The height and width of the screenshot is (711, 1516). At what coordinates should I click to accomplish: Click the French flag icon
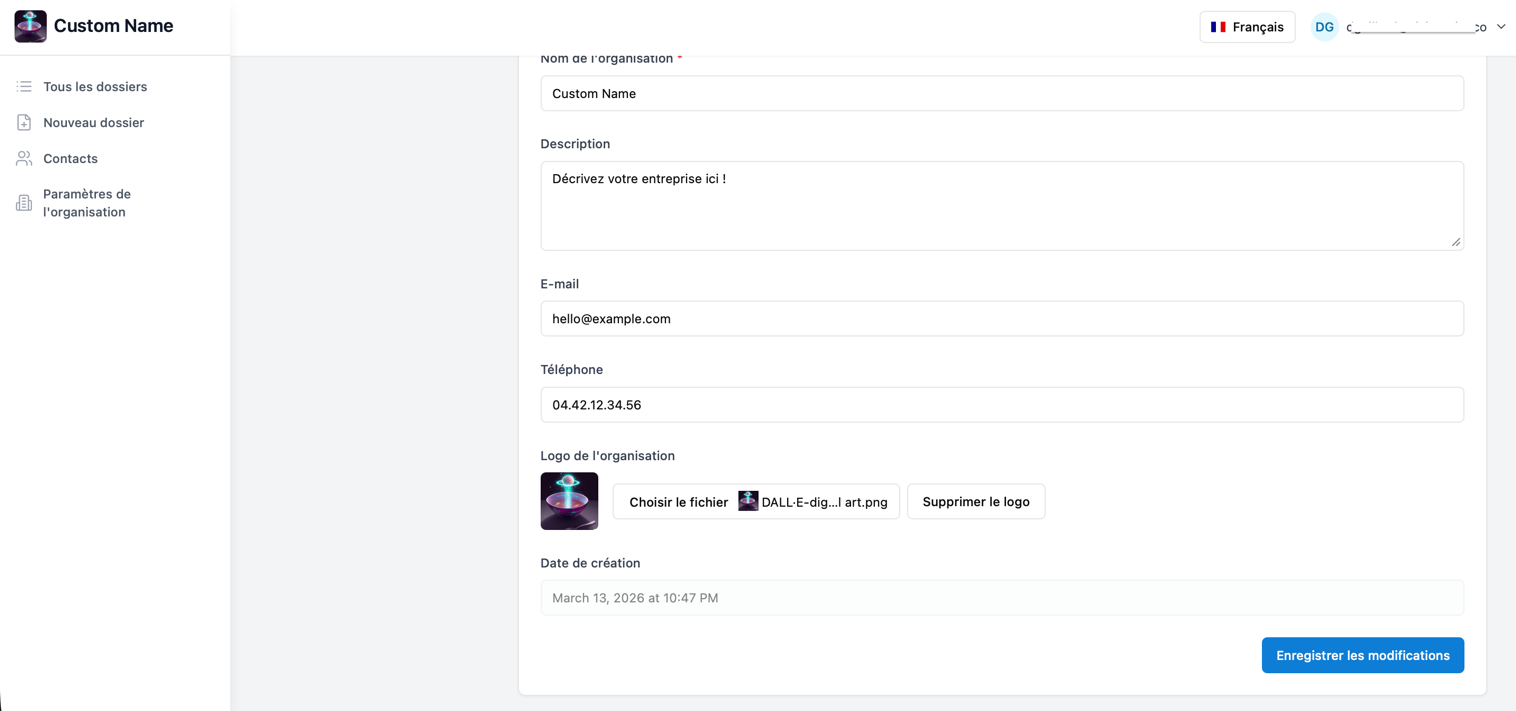coord(1218,27)
